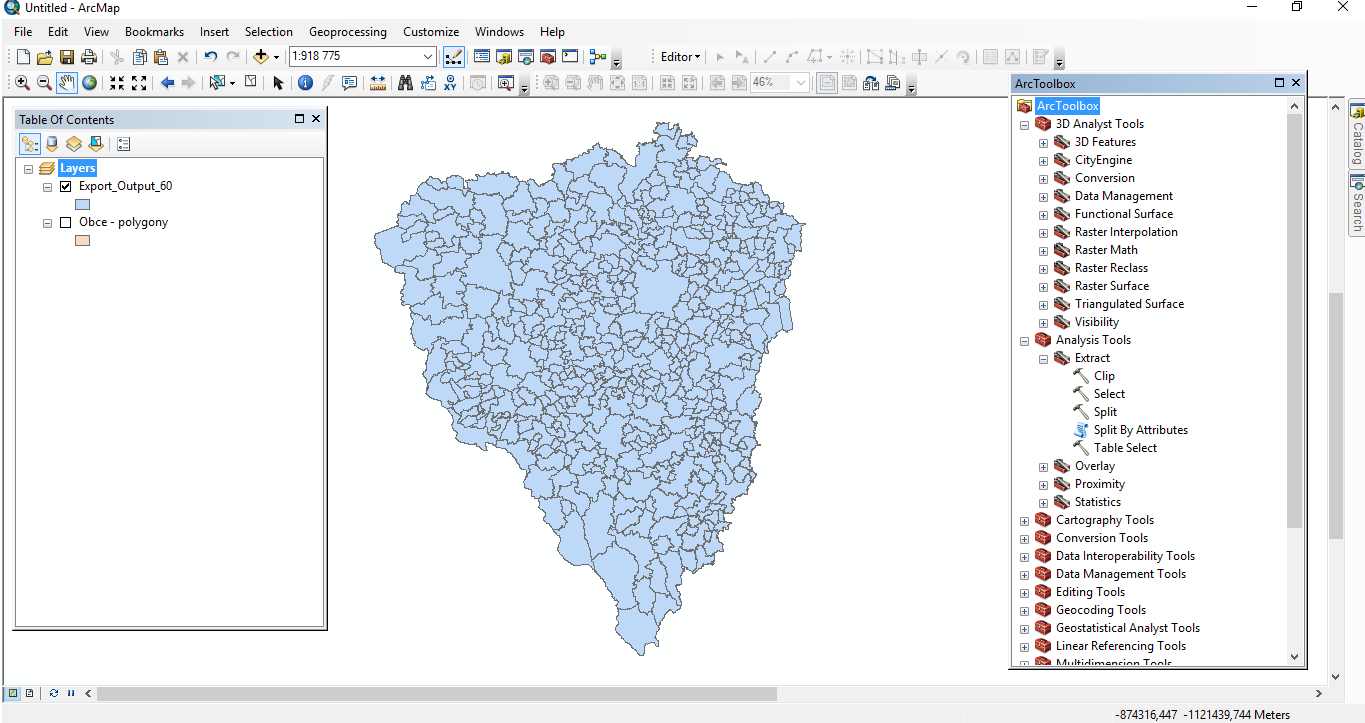1365x723 pixels.
Task: Select the Zoom Out tool
Action: click(44, 83)
